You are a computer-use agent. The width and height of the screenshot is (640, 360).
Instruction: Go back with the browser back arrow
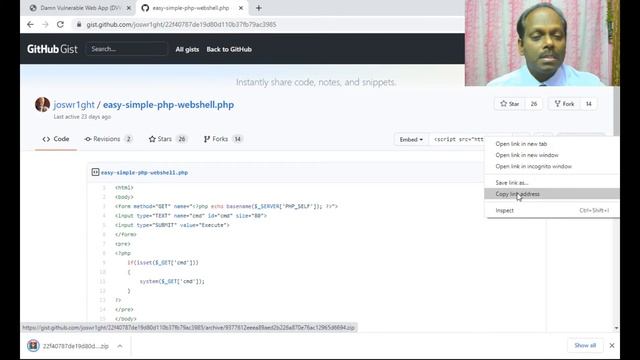(30, 24)
